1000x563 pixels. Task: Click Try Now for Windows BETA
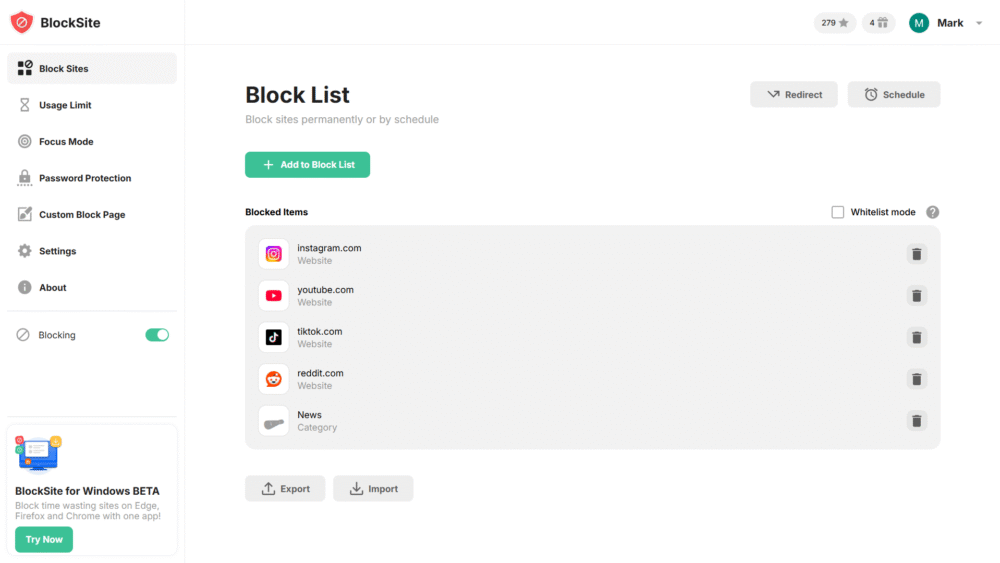[x=44, y=539]
